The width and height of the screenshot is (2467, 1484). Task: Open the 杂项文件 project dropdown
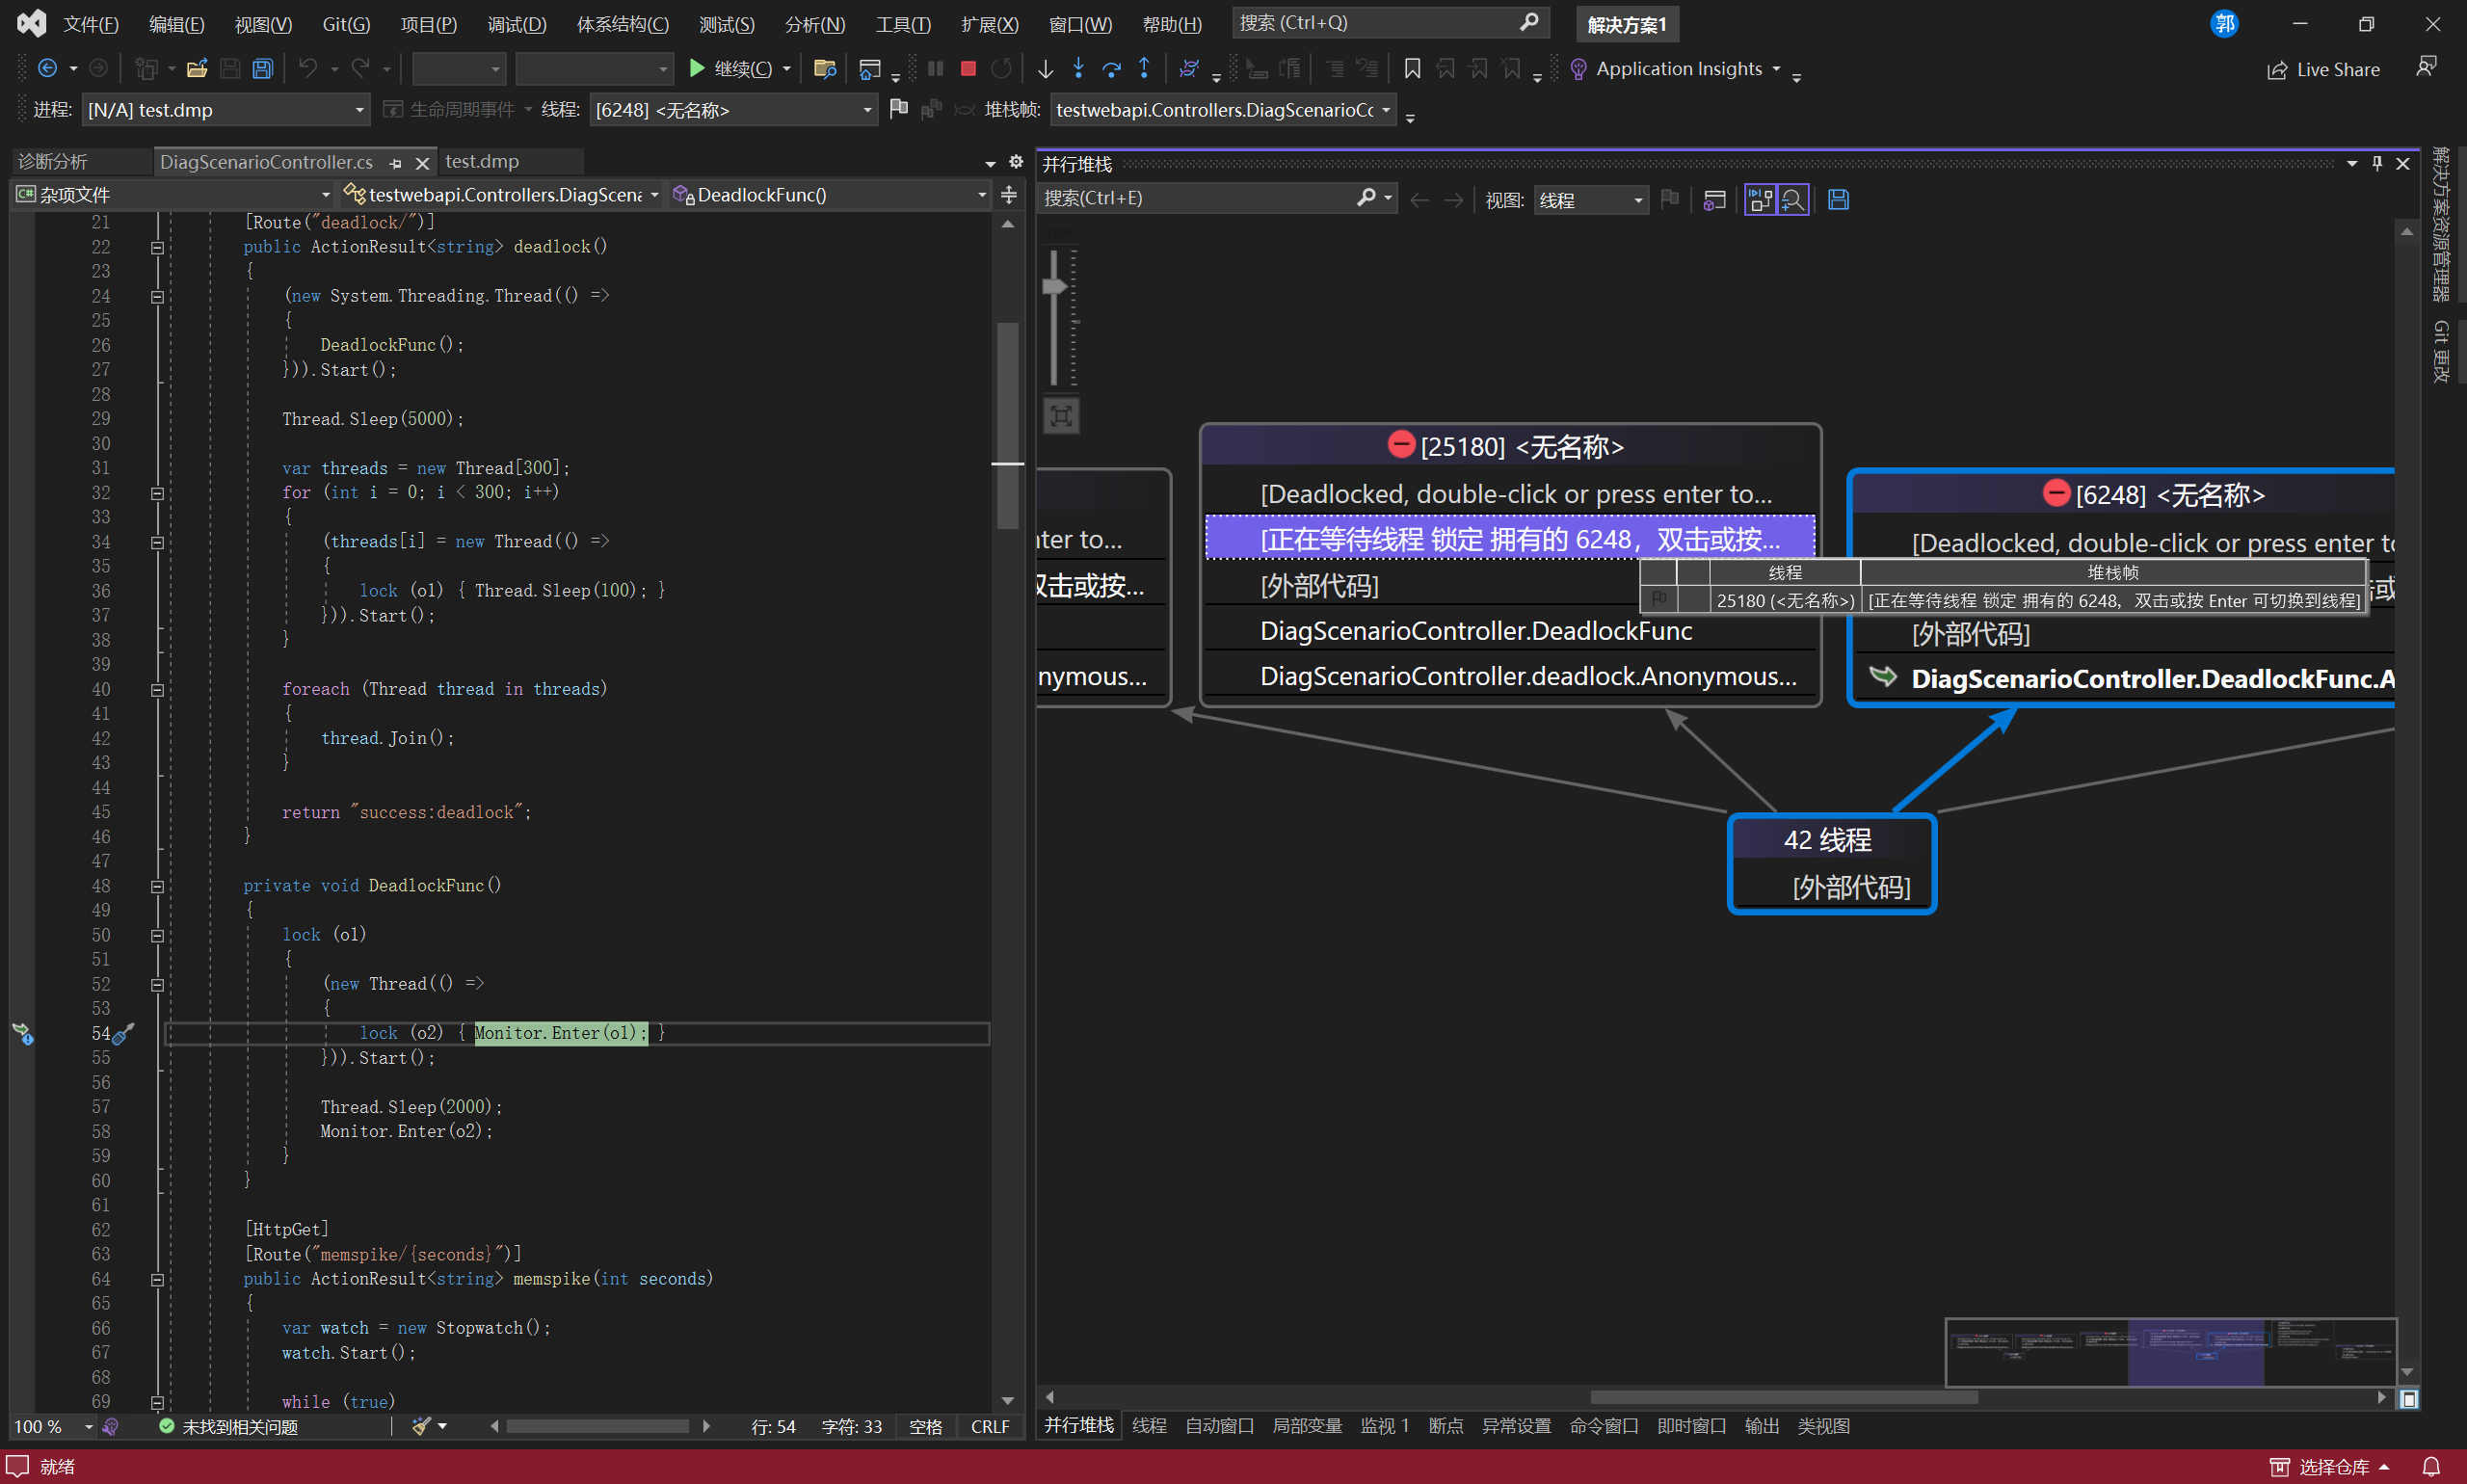174,194
